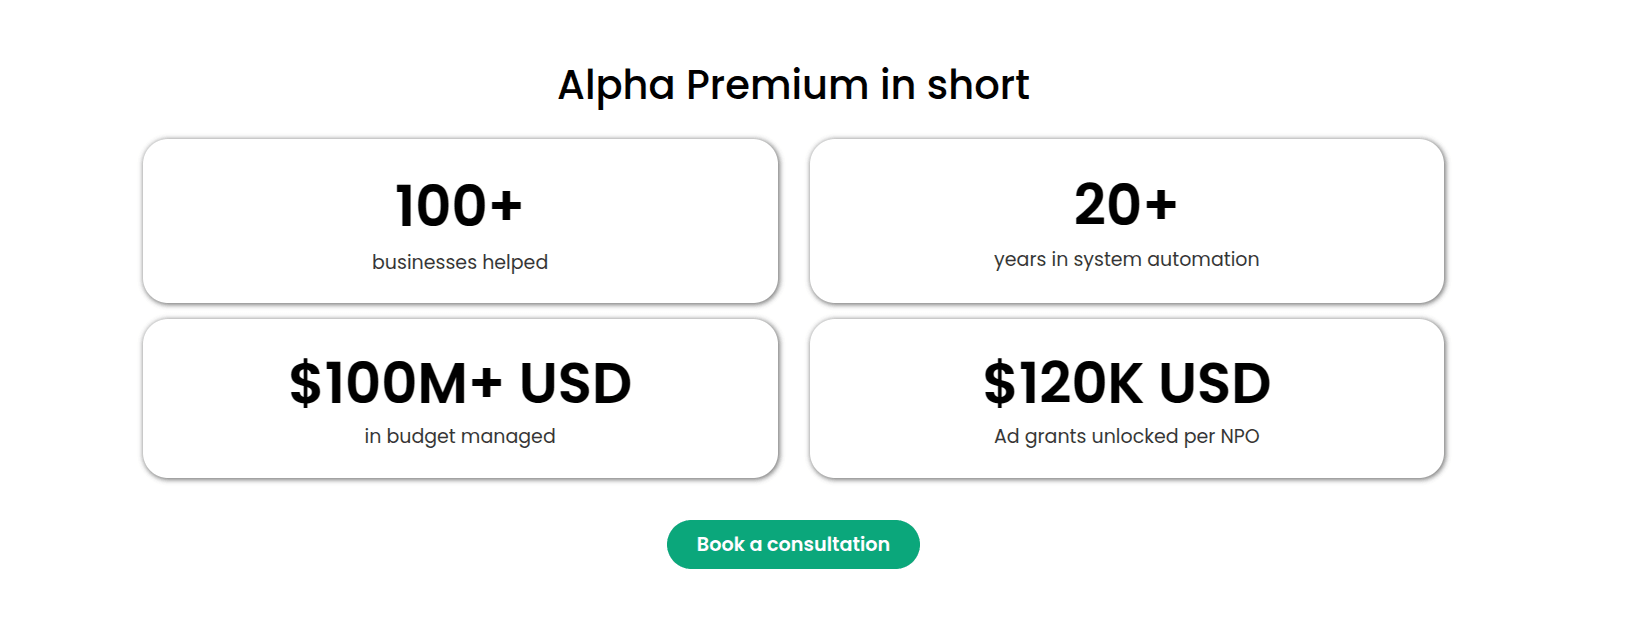Viewport: 1631px width, 637px height.
Task: Click the word 'Premium' in the heading
Action: click(779, 85)
